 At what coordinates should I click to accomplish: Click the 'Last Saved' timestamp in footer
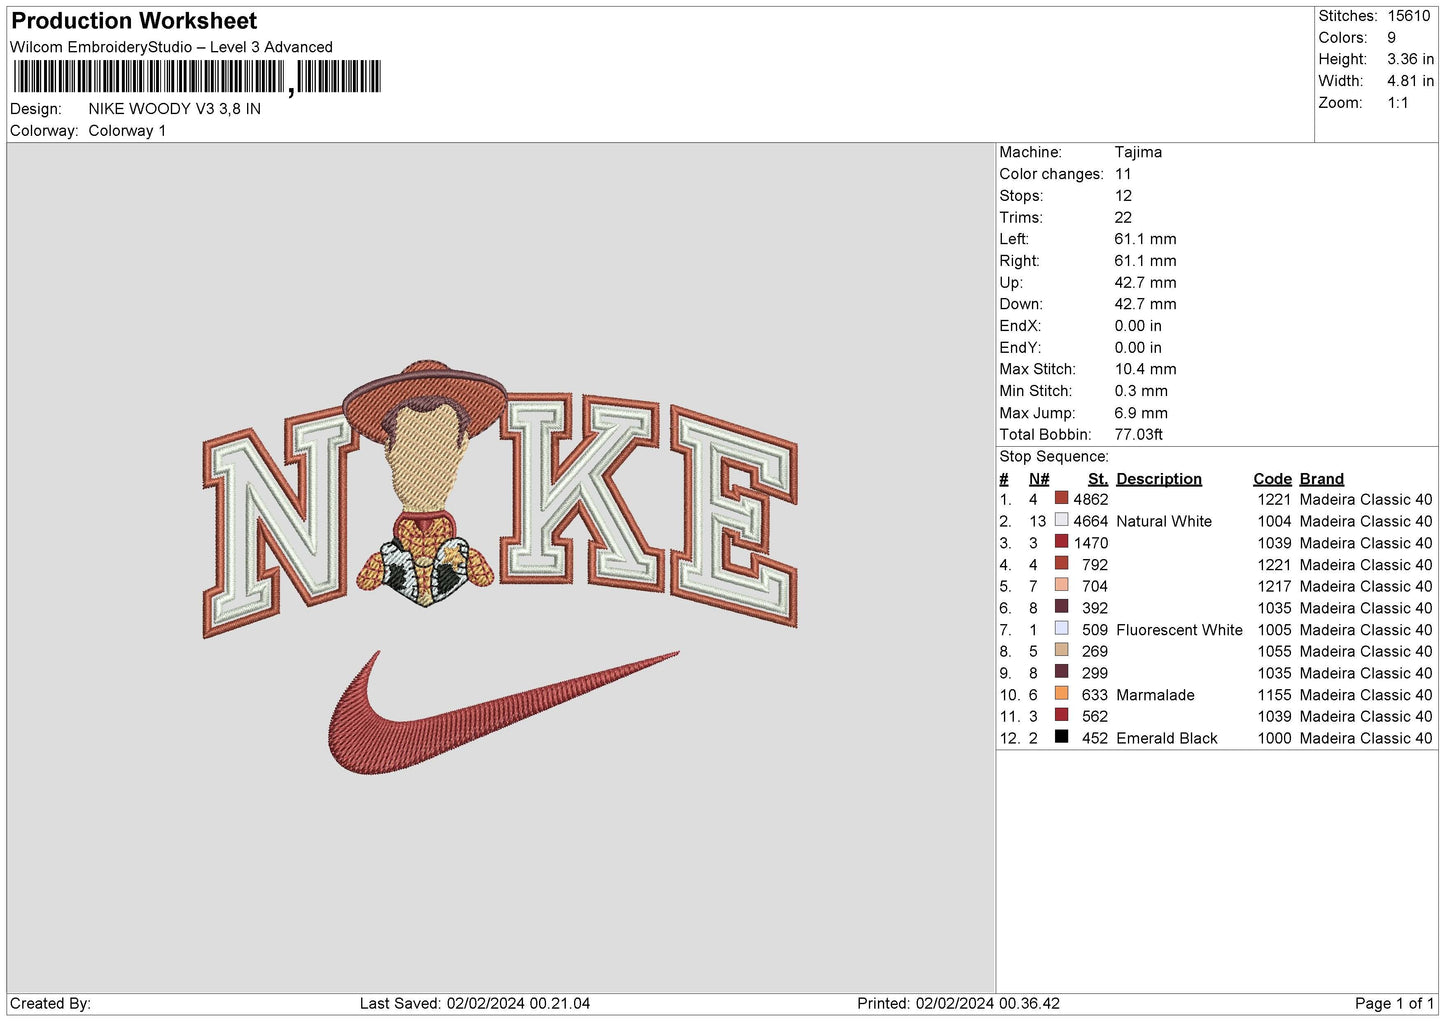coord(475,1003)
